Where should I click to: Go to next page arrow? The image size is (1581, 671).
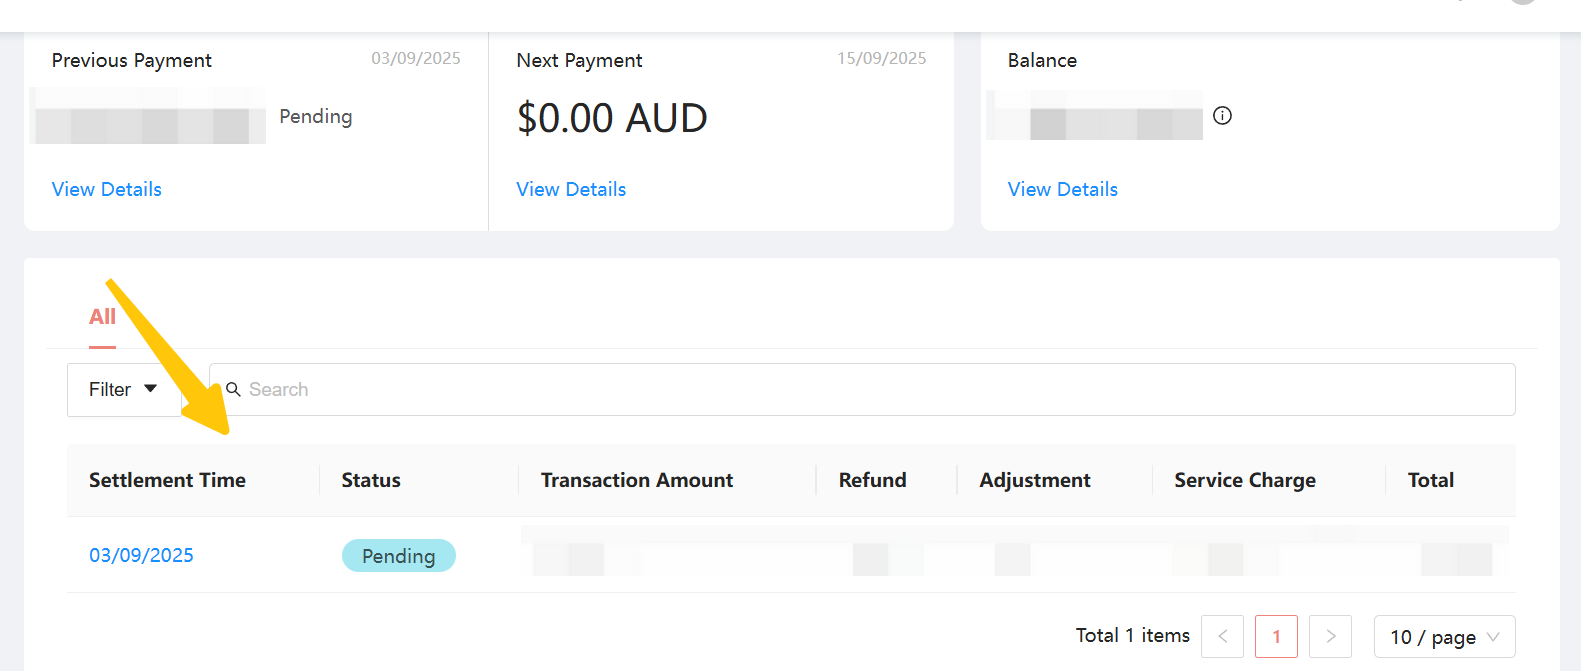(1330, 636)
